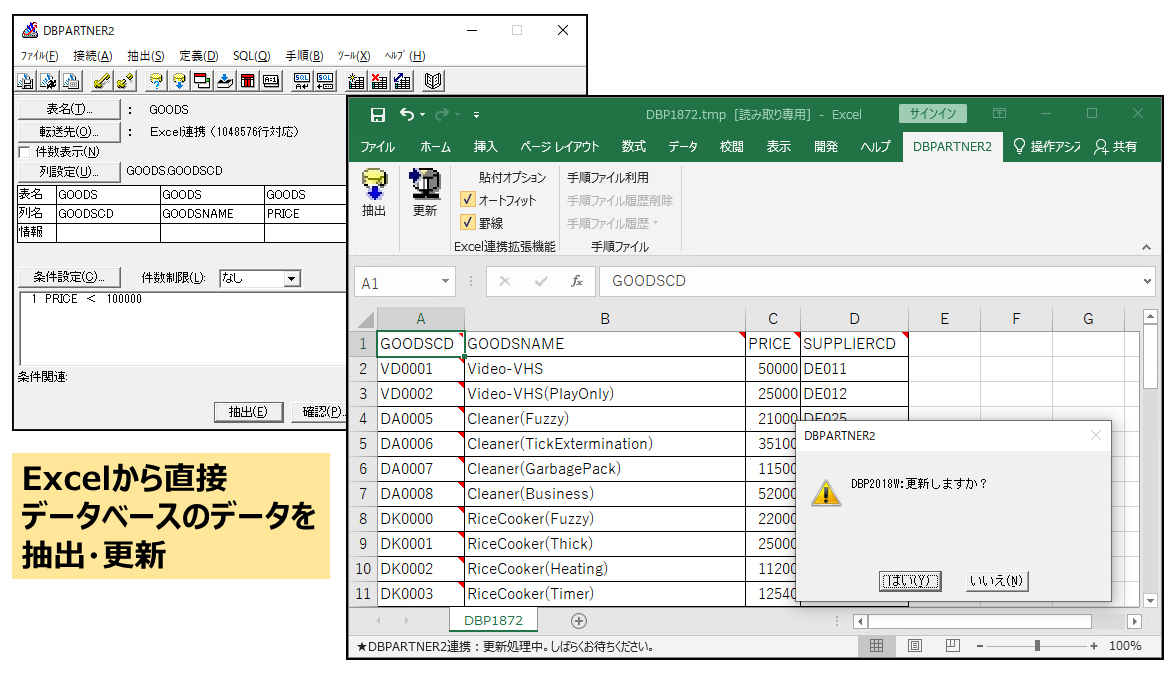The image size is (1176, 673).
Task: Click the add new sheet plus icon
Action: (579, 621)
